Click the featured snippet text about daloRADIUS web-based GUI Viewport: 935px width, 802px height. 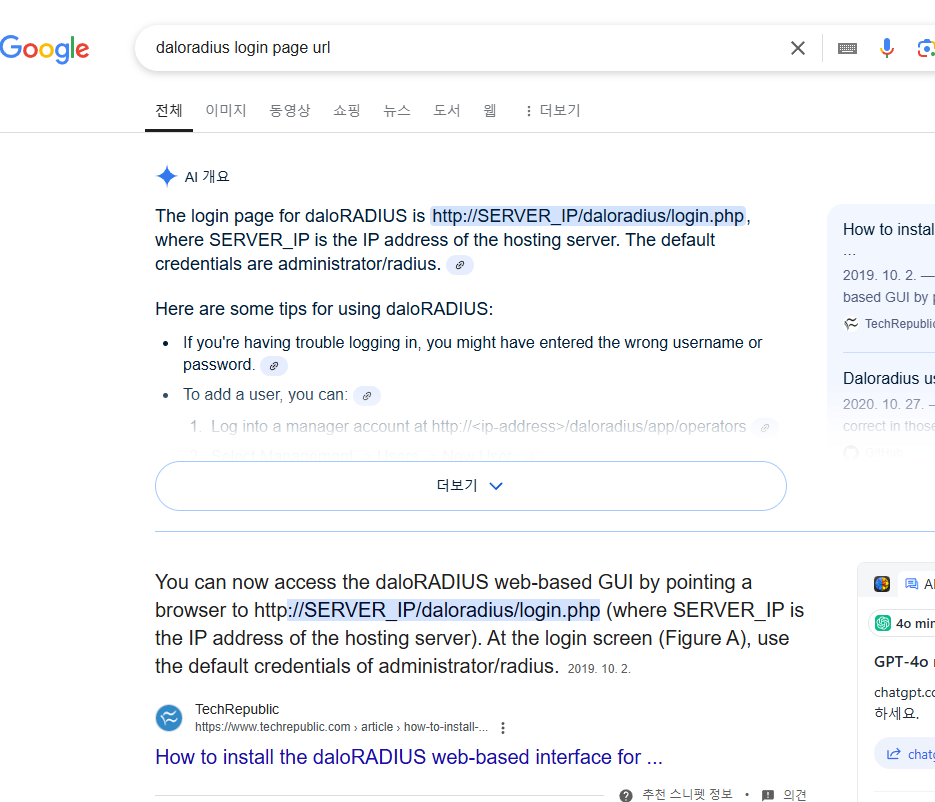click(479, 624)
